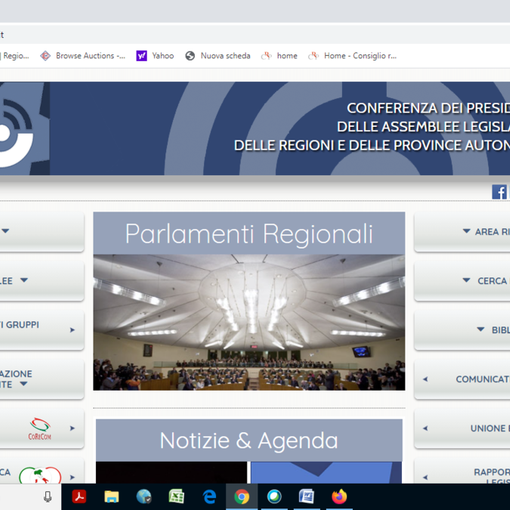
Task: Open the assembly hall photo
Action: pos(249,322)
